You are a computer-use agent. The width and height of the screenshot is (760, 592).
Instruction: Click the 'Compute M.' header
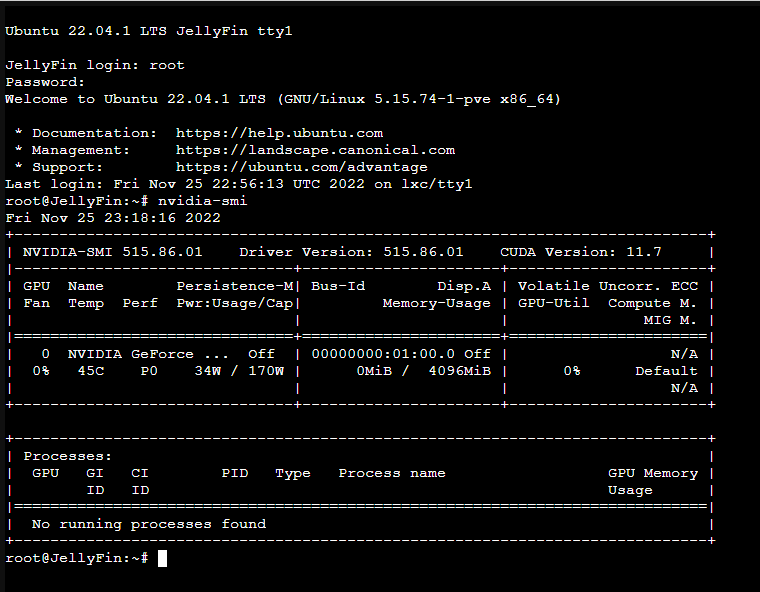(x=652, y=303)
